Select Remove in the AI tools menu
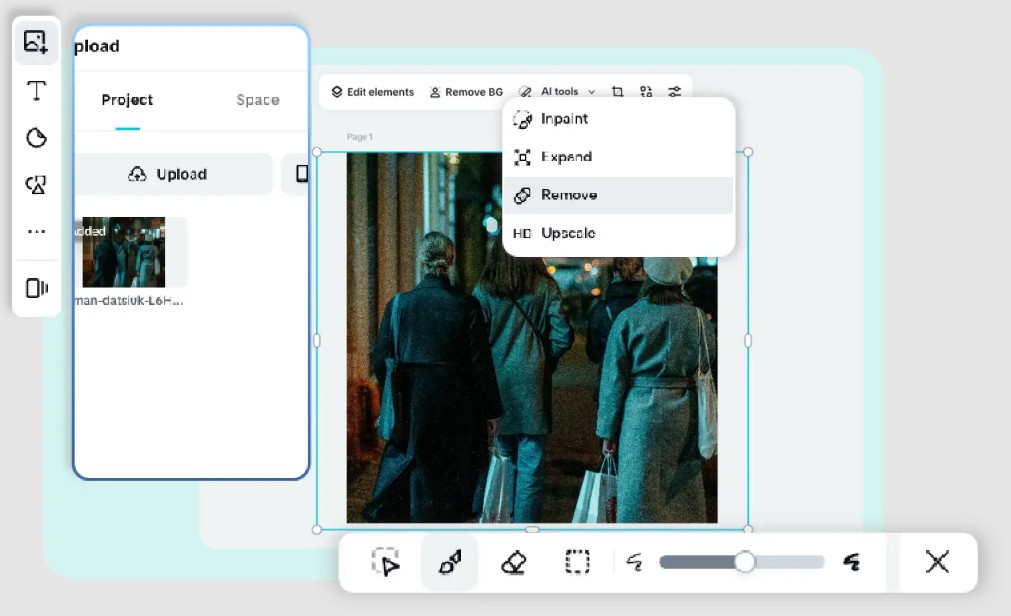Viewport: 1011px width, 616px height. [568, 195]
